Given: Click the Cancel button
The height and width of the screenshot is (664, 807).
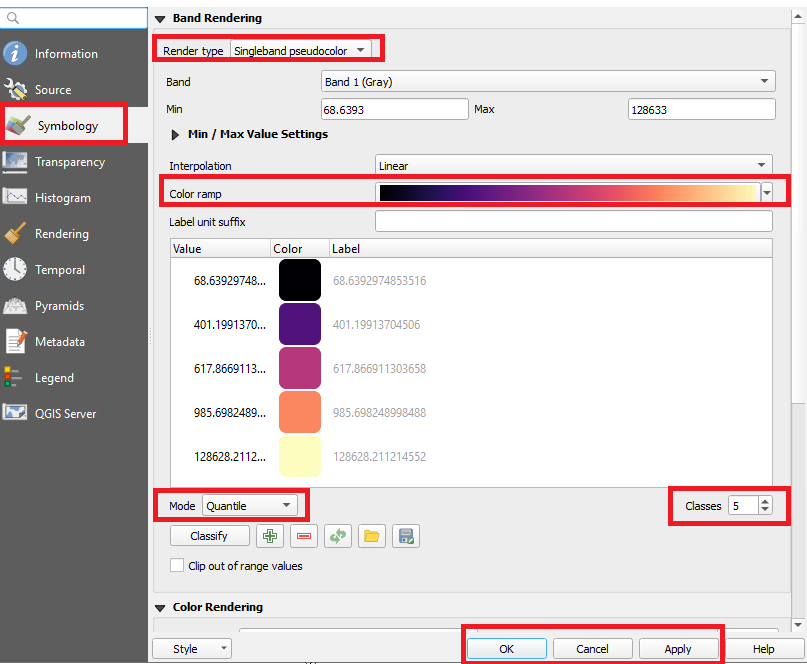Looking at the screenshot, I should [592, 649].
